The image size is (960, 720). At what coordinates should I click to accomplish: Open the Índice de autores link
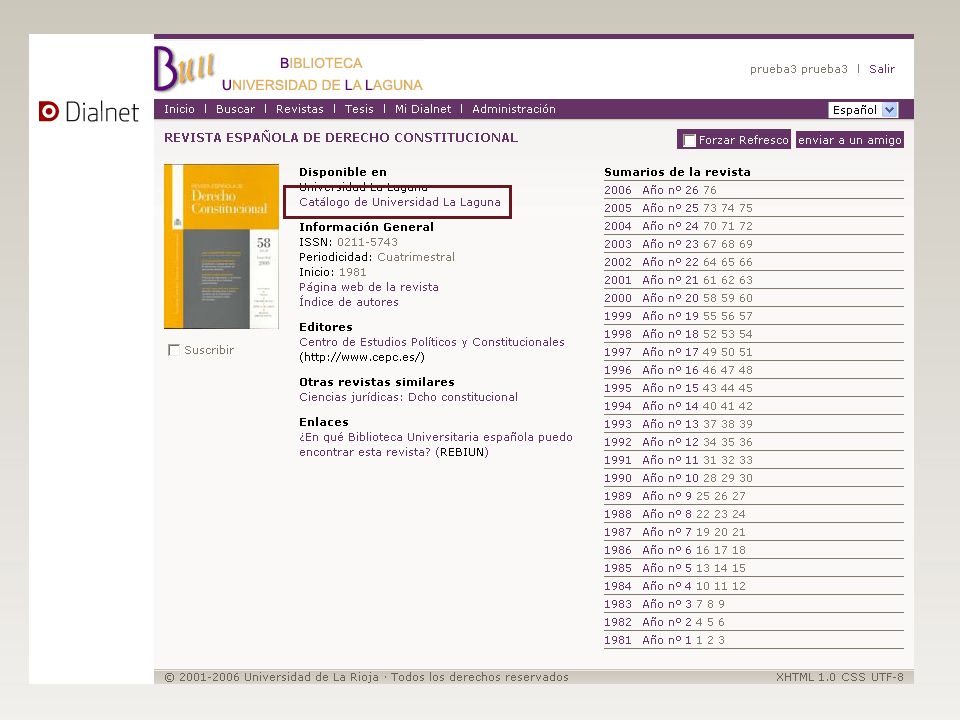click(x=348, y=302)
